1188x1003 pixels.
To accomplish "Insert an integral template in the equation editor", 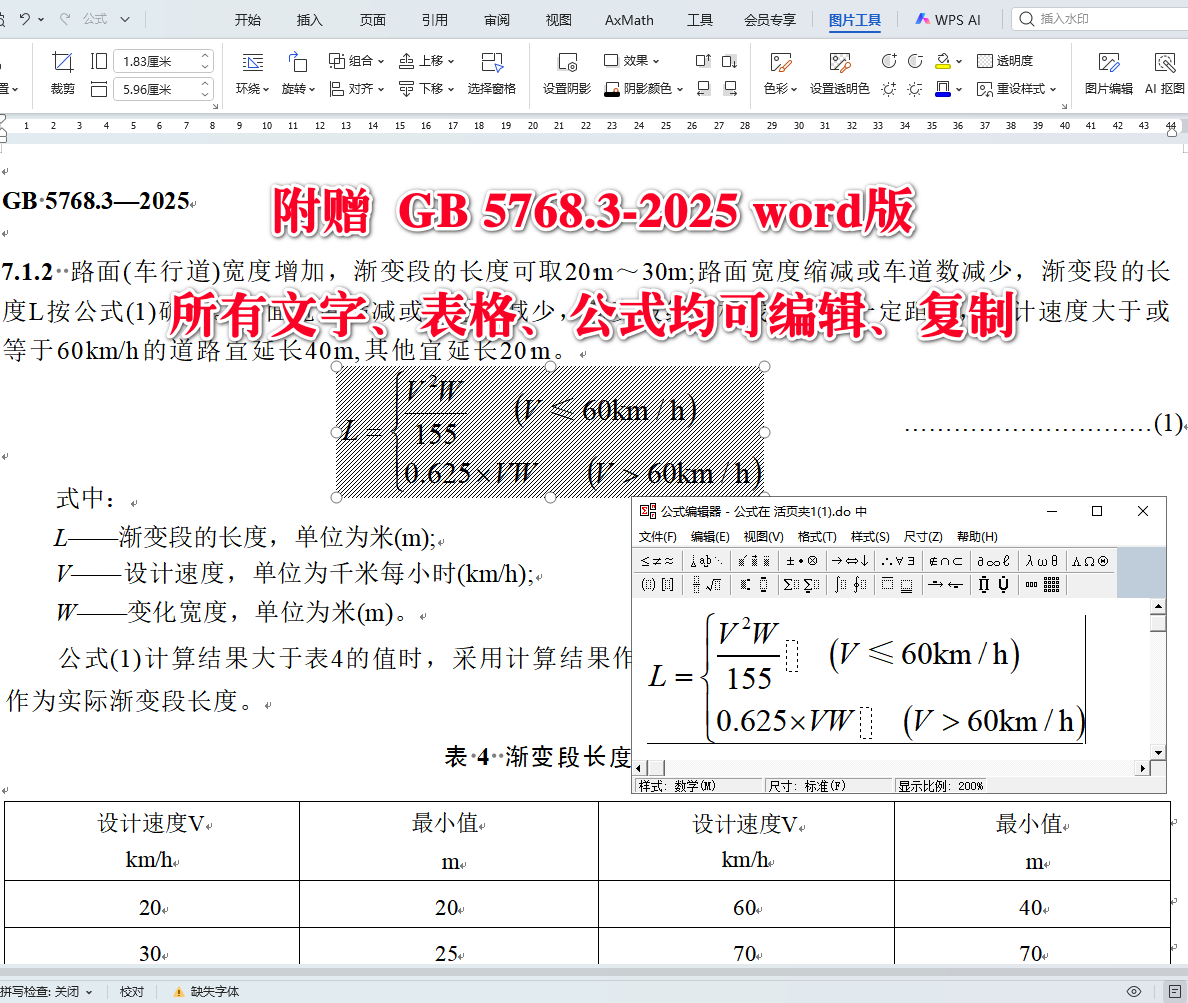I will [840, 584].
